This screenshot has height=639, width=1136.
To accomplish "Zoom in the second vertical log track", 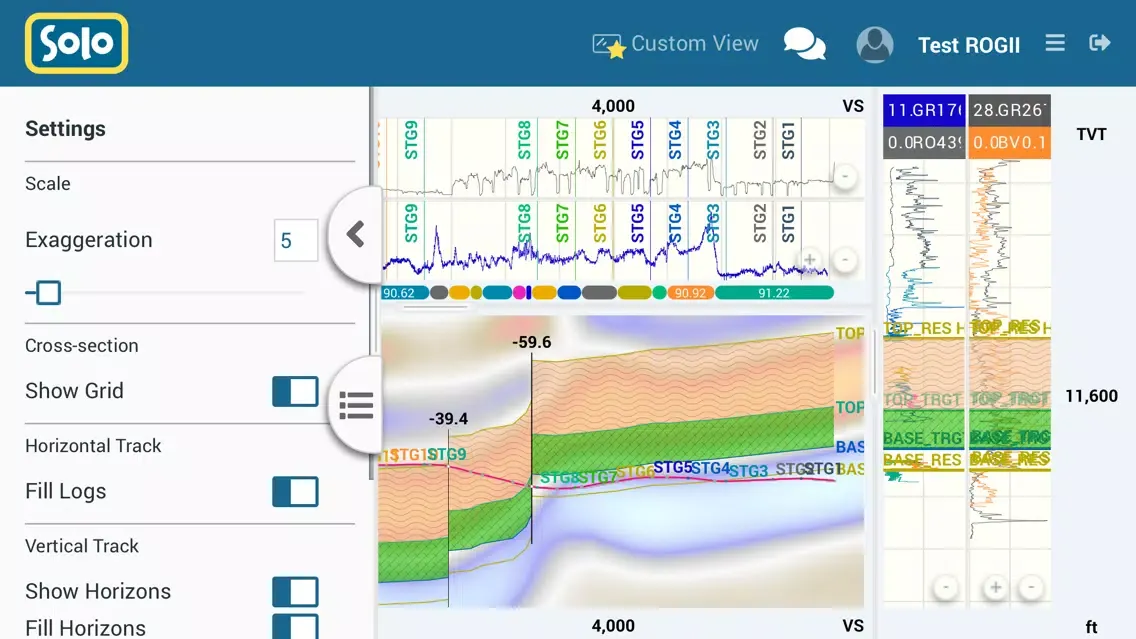I will point(995,587).
